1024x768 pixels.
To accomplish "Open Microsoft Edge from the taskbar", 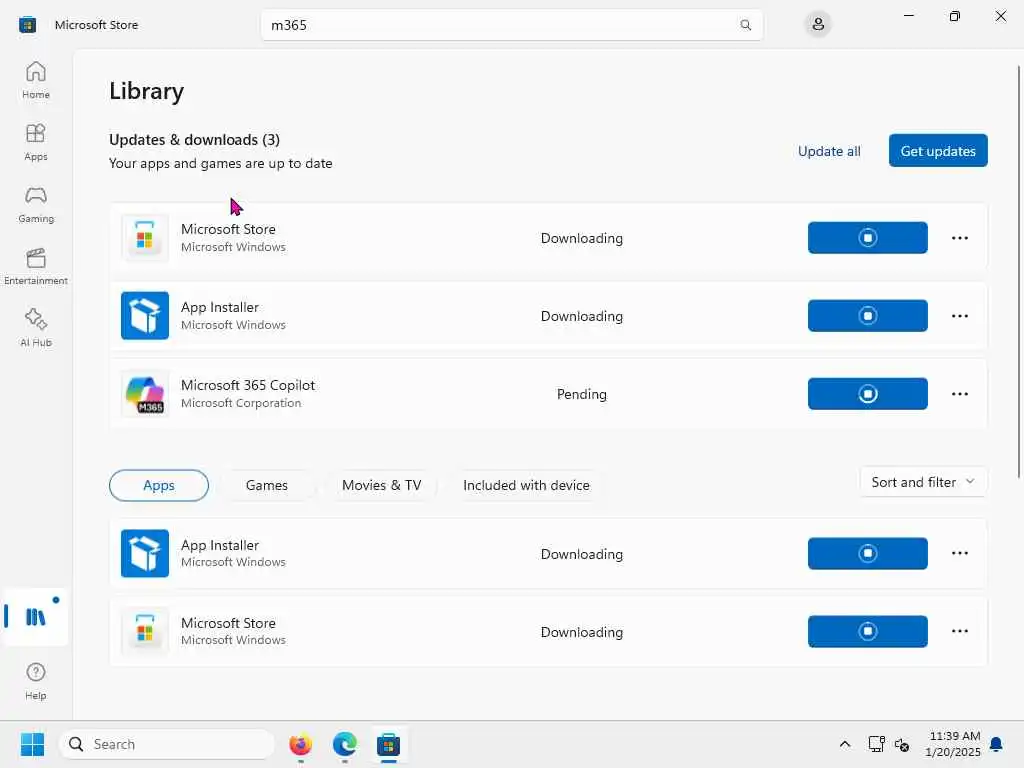I will pyautogui.click(x=344, y=744).
